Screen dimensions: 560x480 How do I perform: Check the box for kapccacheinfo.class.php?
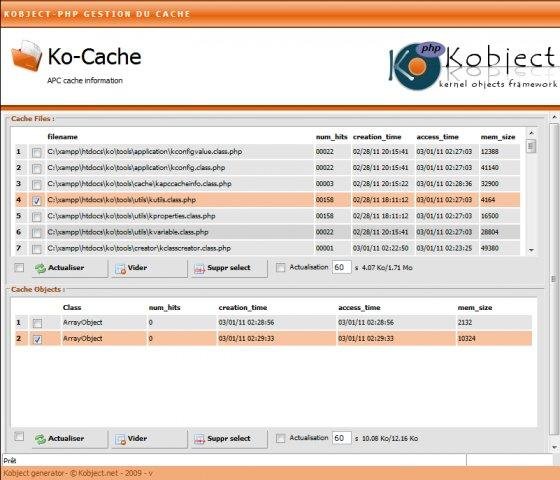36,185
